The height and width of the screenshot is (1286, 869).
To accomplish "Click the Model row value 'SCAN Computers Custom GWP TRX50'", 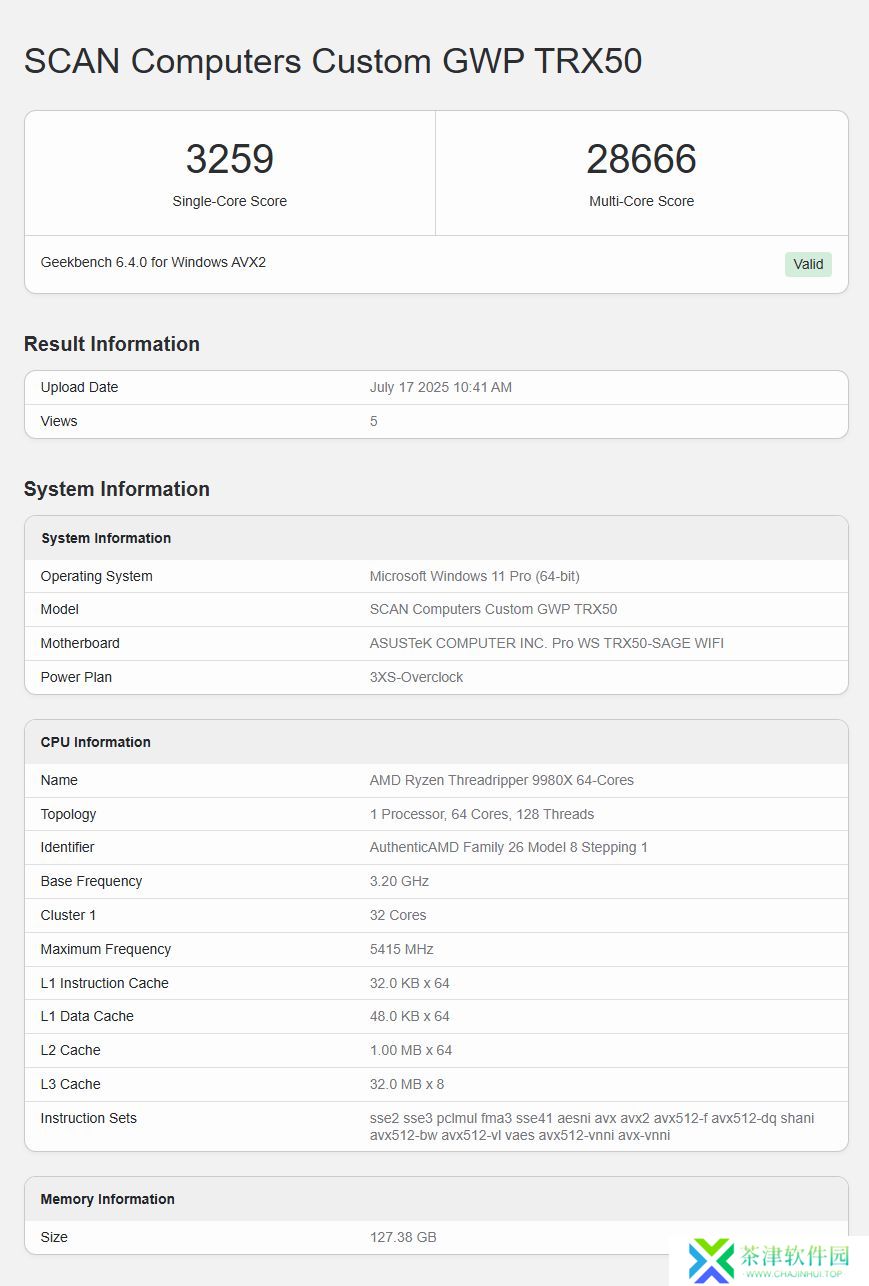I will tap(493, 609).
